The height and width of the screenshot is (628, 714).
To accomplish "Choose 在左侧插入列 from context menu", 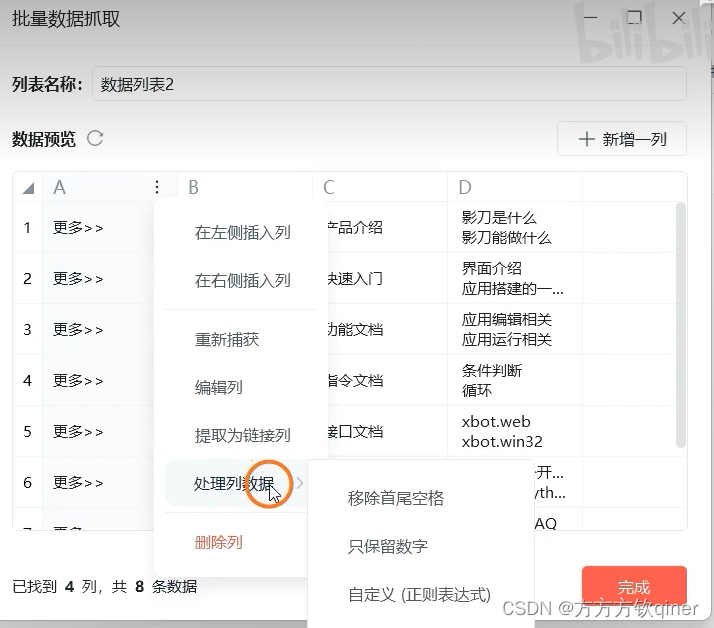I will click(242, 232).
